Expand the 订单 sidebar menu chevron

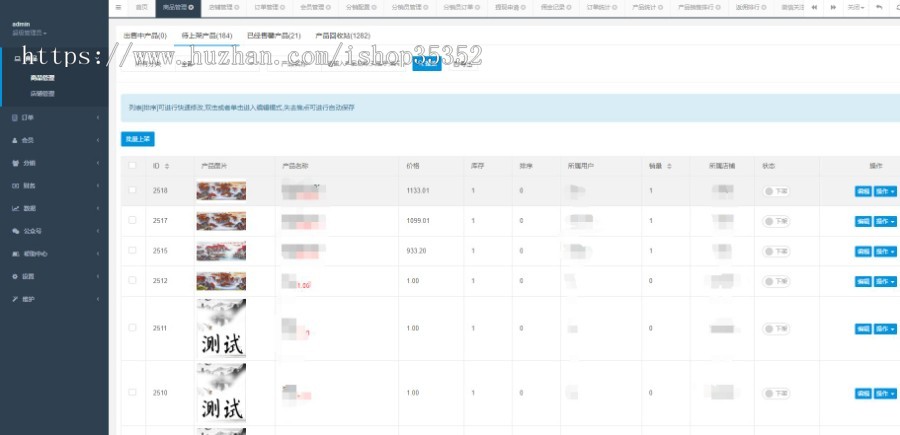tap(98, 118)
